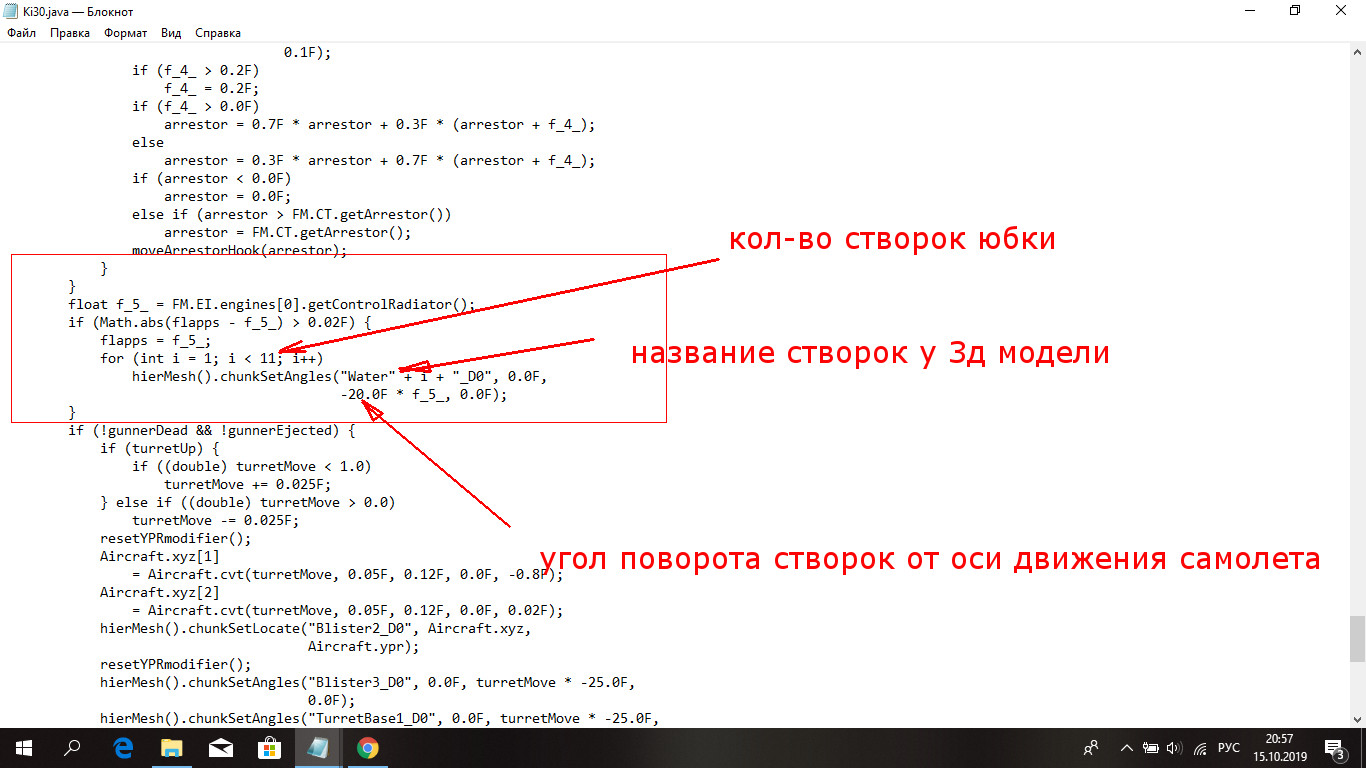
Task: Click the scrollbar up arrow
Action: click(1357, 51)
